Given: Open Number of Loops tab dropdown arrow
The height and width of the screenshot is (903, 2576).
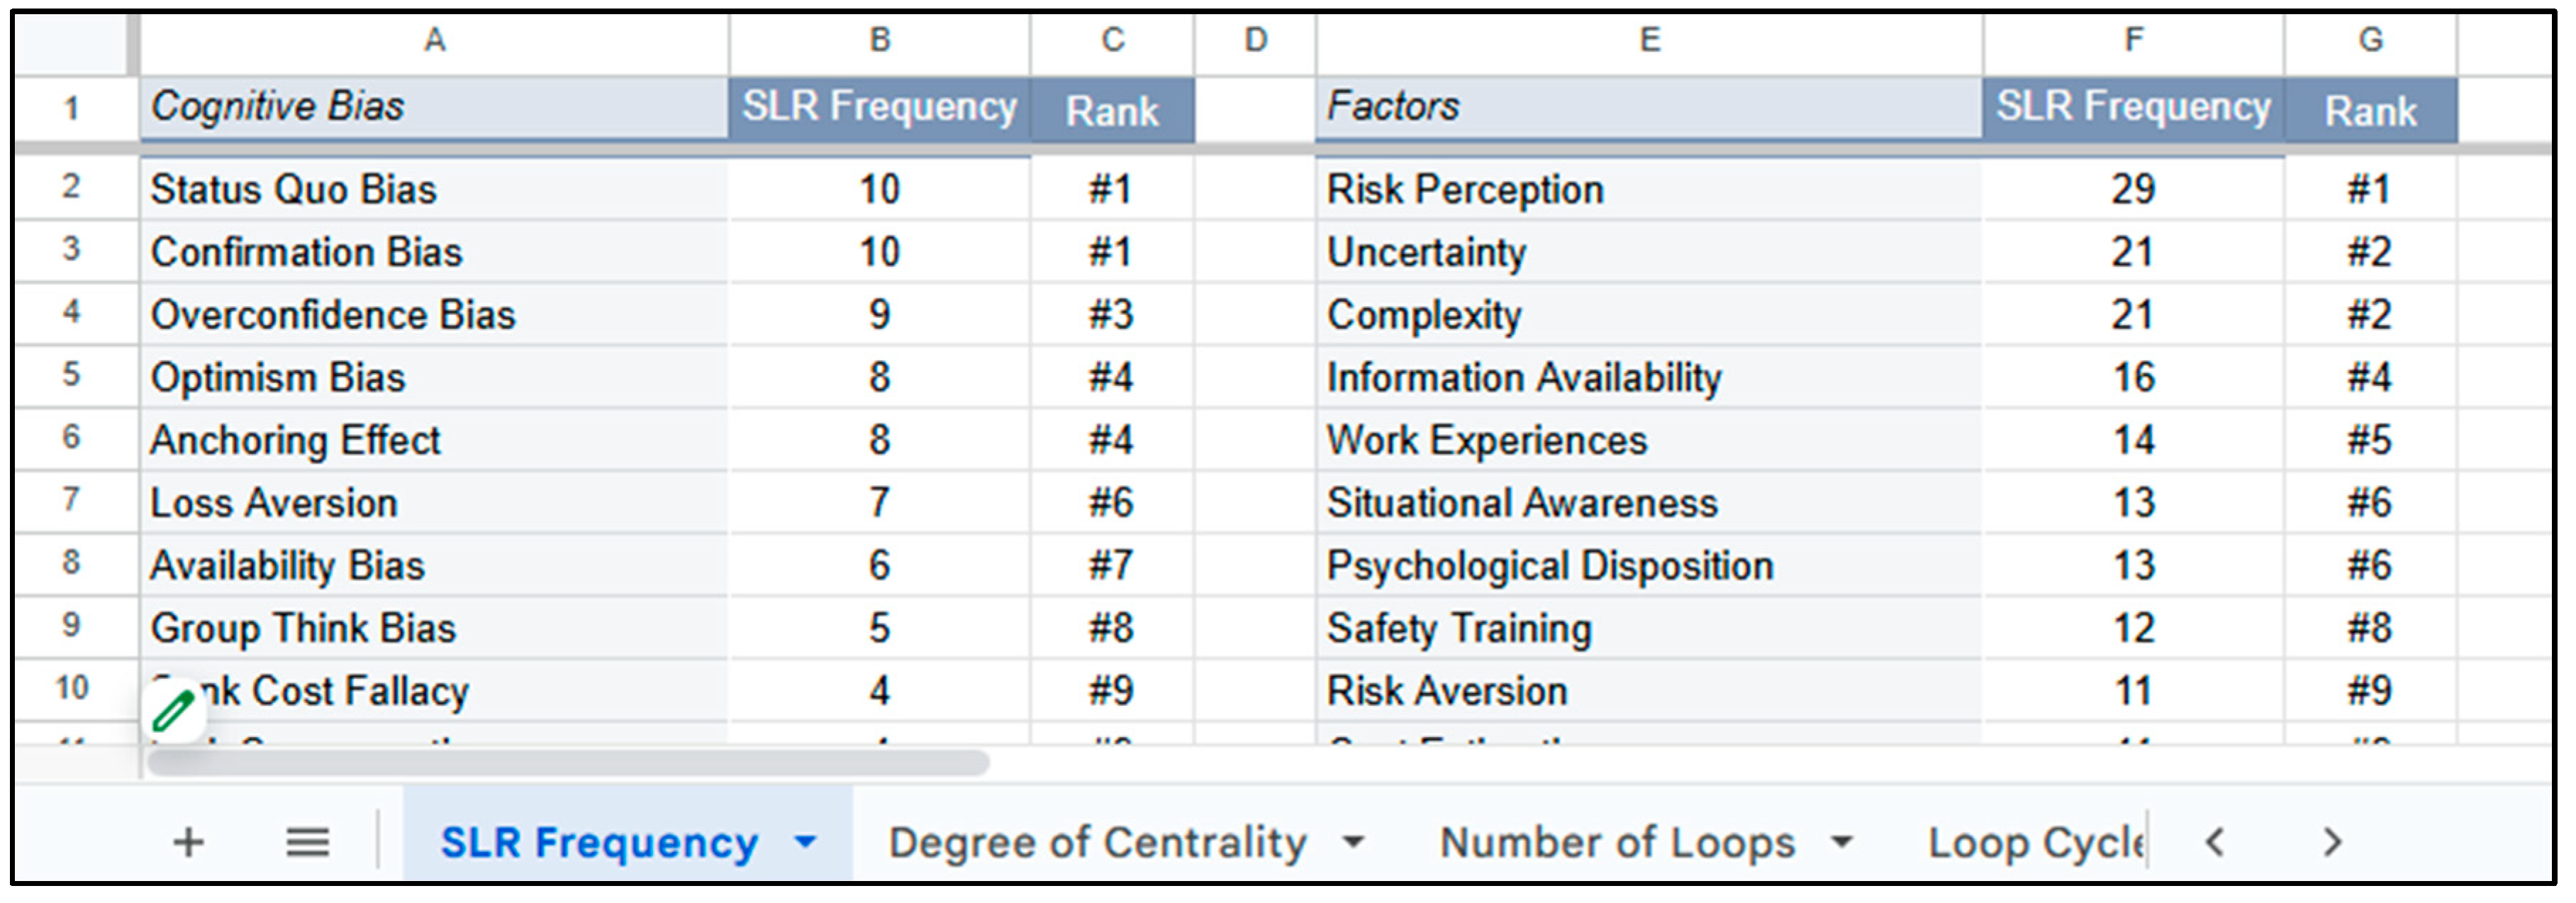Looking at the screenshot, I should click(x=1841, y=843).
